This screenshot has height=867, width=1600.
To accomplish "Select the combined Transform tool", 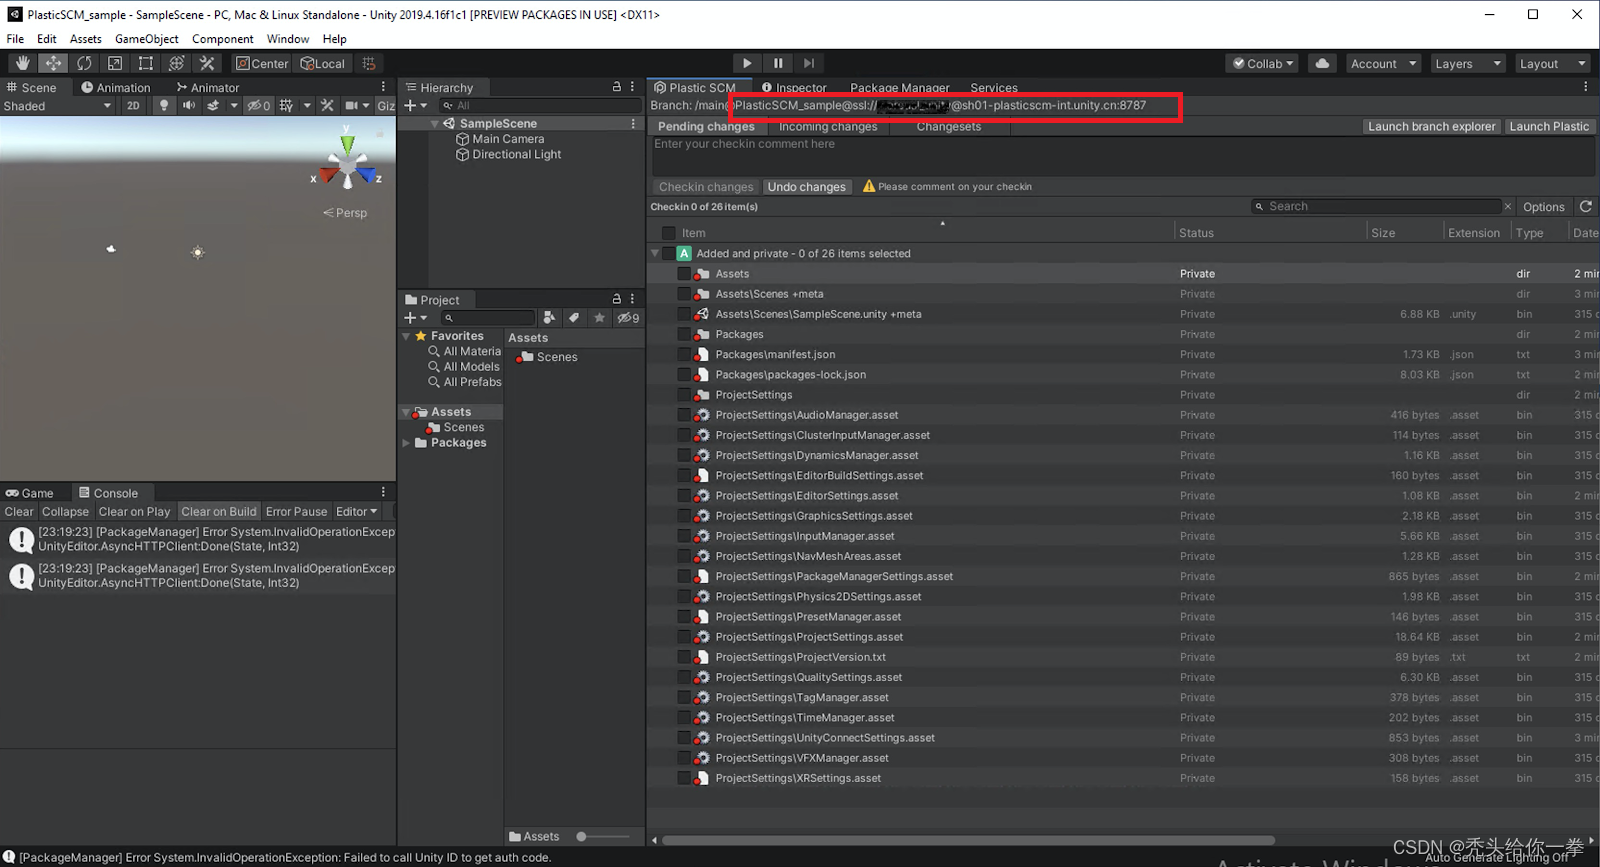I will (177, 63).
